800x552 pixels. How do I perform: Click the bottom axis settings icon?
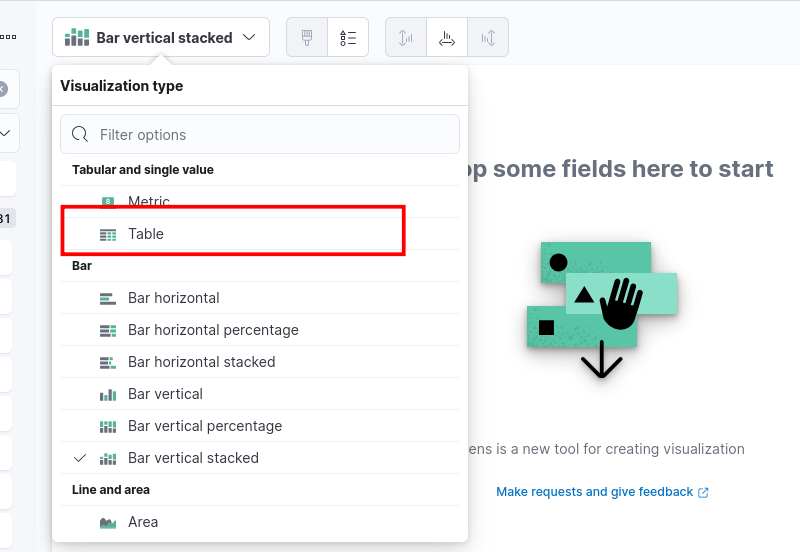tap(447, 38)
